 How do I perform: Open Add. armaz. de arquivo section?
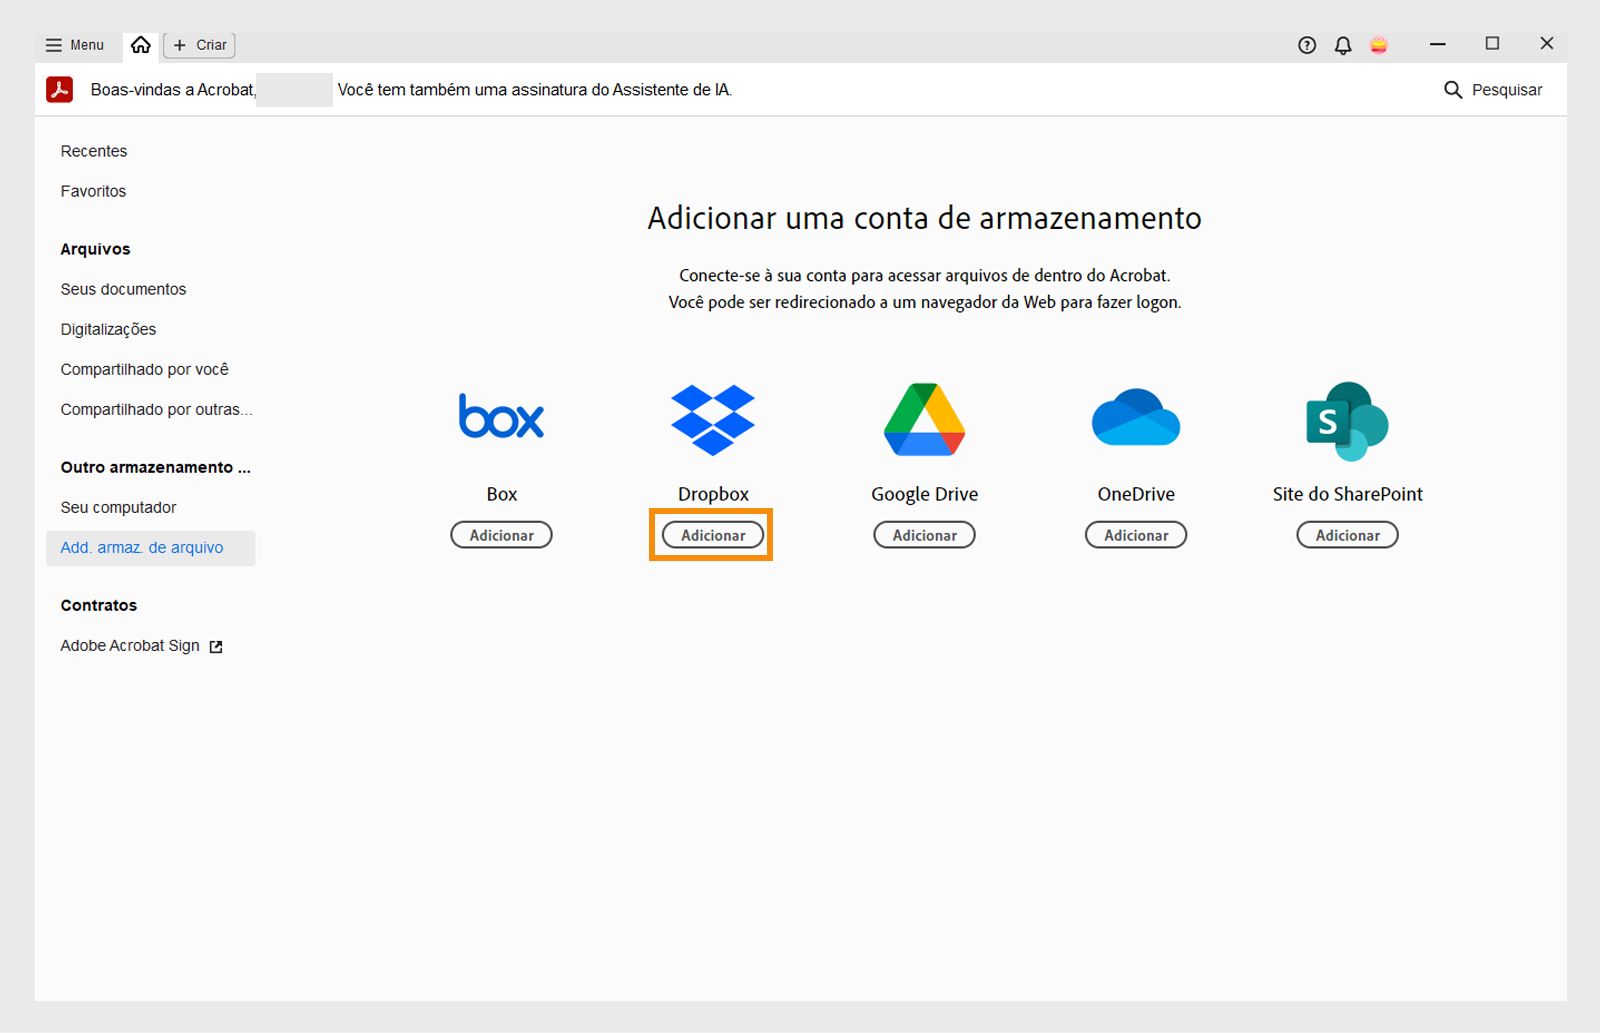[x=141, y=547]
